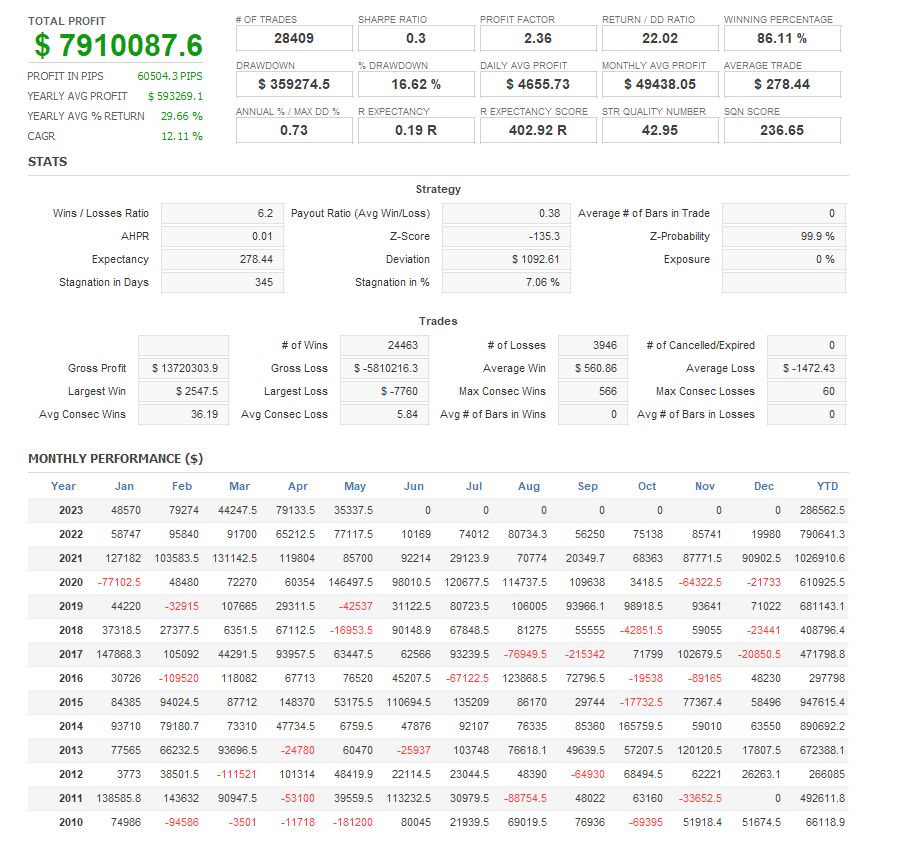Screen dimensions: 900x852
Task: Click the Sharpe Ratio box showing 0.3
Action: [x=416, y=38]
